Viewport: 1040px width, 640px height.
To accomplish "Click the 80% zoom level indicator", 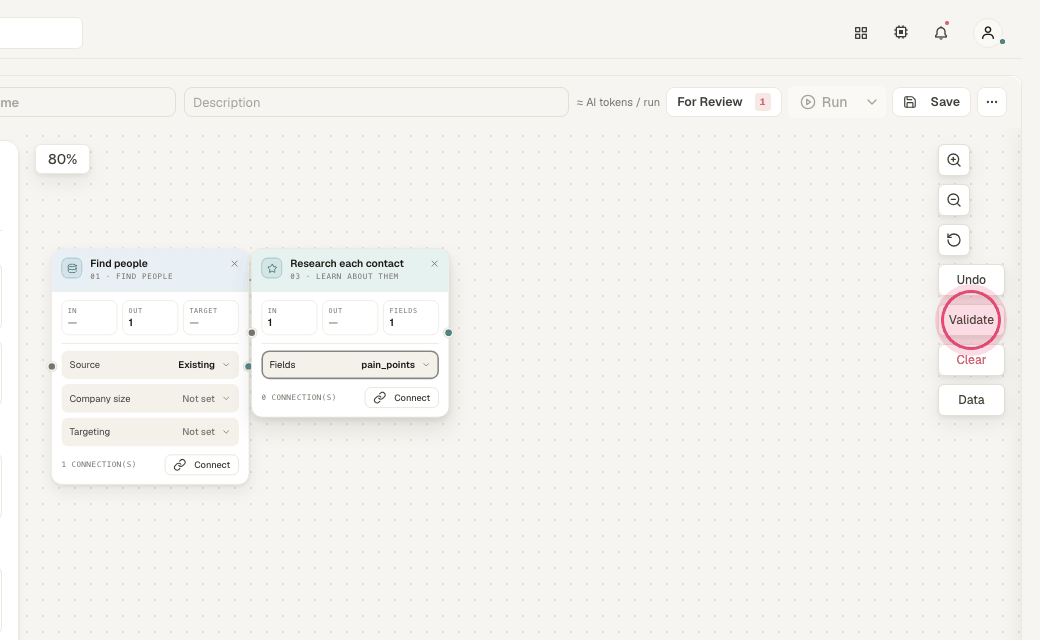I will (x=62, y=159).
